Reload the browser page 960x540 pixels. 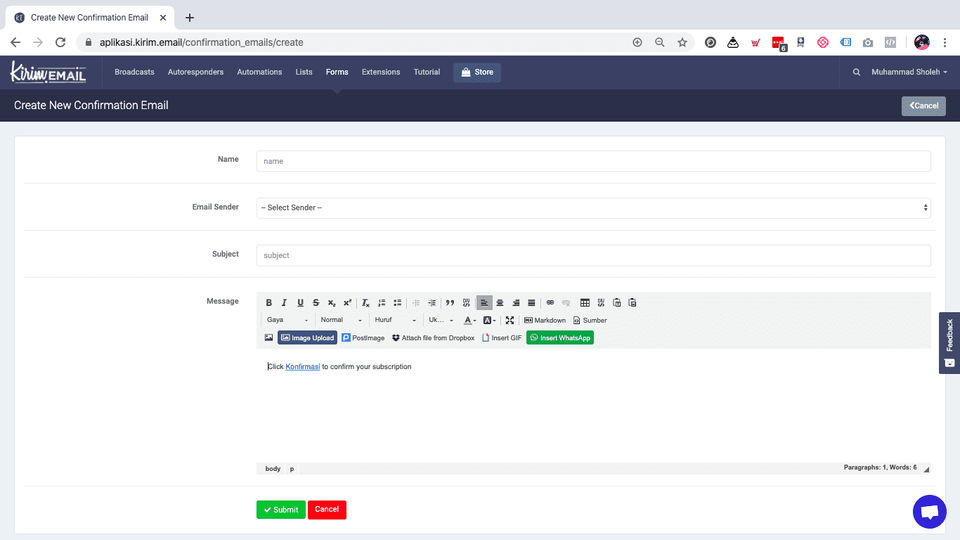pyautogui.click(x=60, y=42)
